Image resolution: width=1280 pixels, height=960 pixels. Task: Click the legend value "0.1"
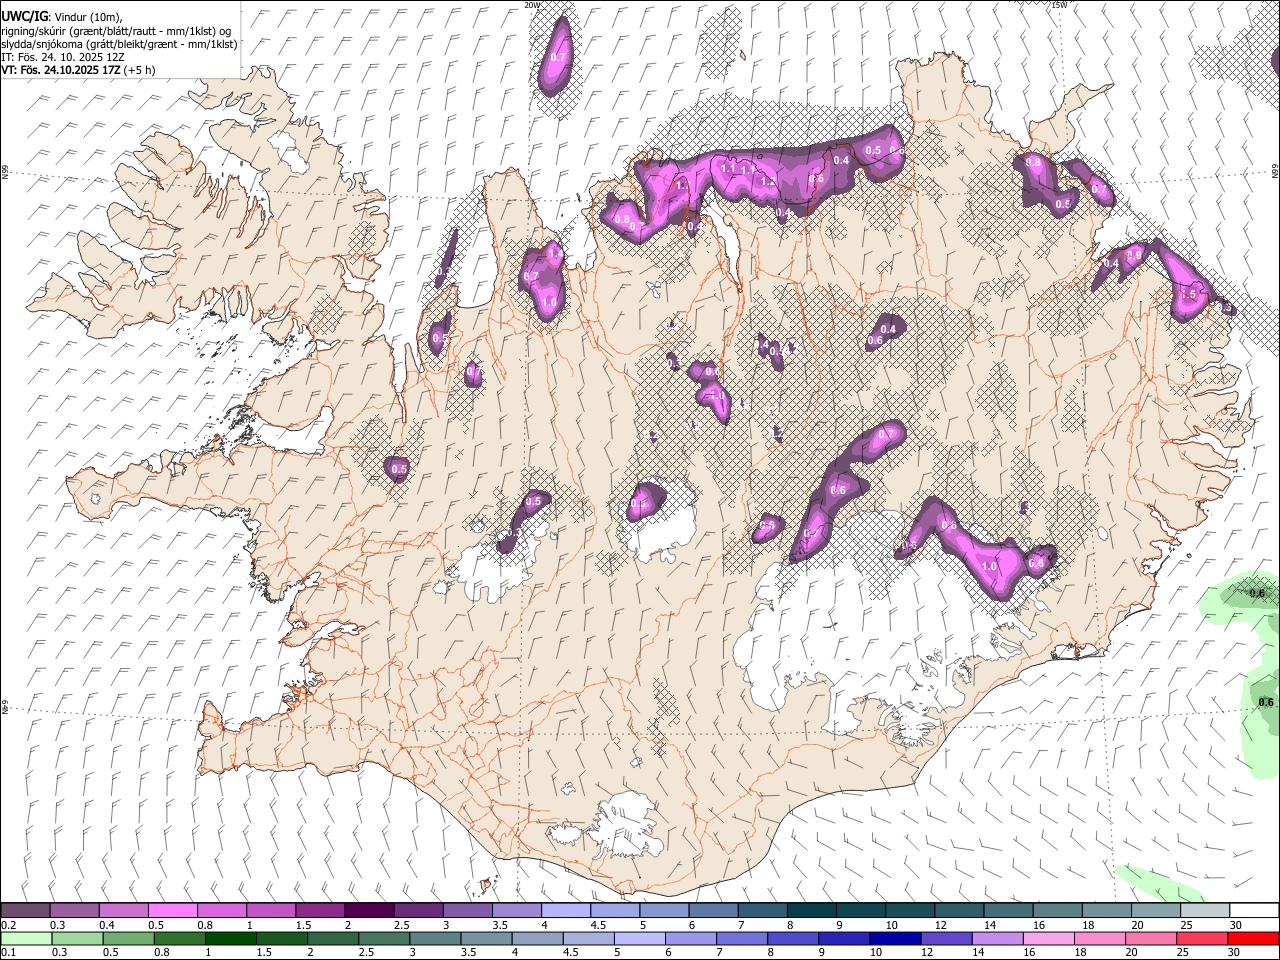(x=9, y=953)
